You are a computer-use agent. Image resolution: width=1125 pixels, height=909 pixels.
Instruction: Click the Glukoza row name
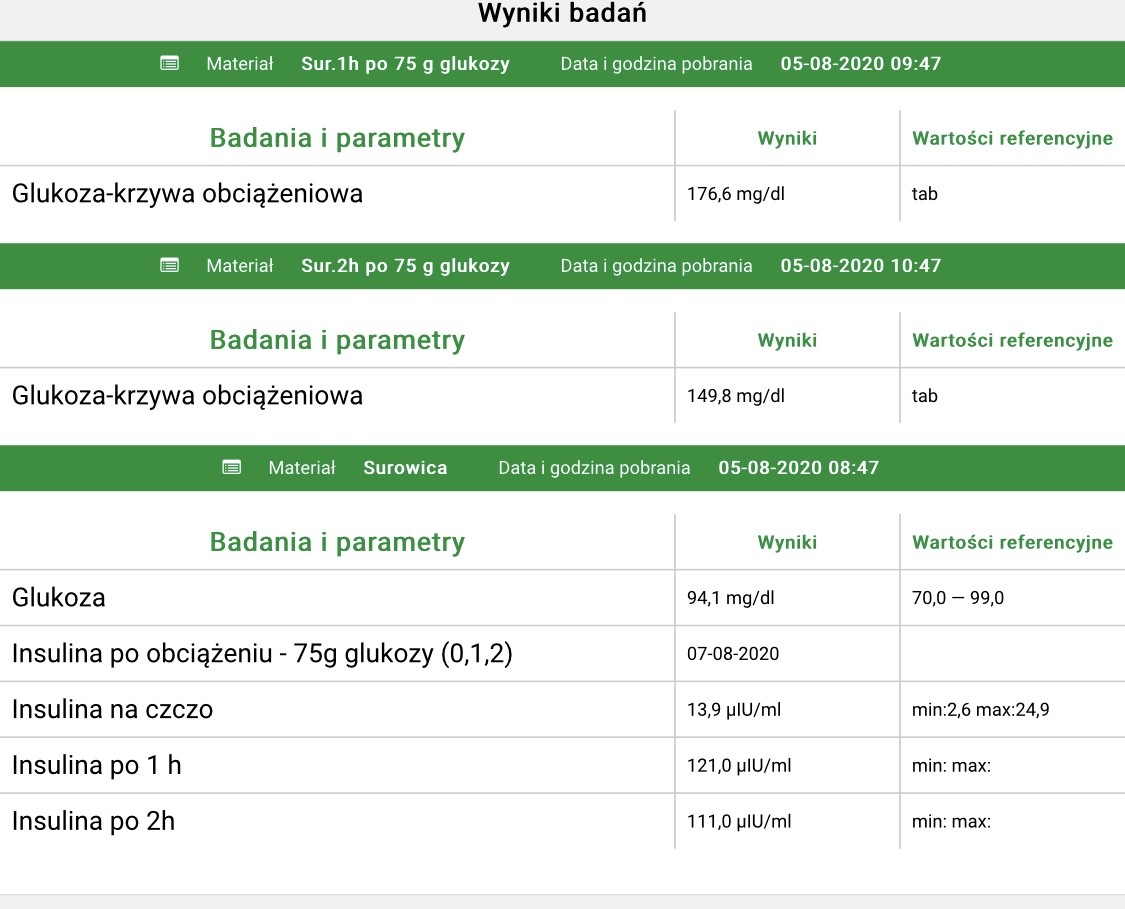click(59, 598)
